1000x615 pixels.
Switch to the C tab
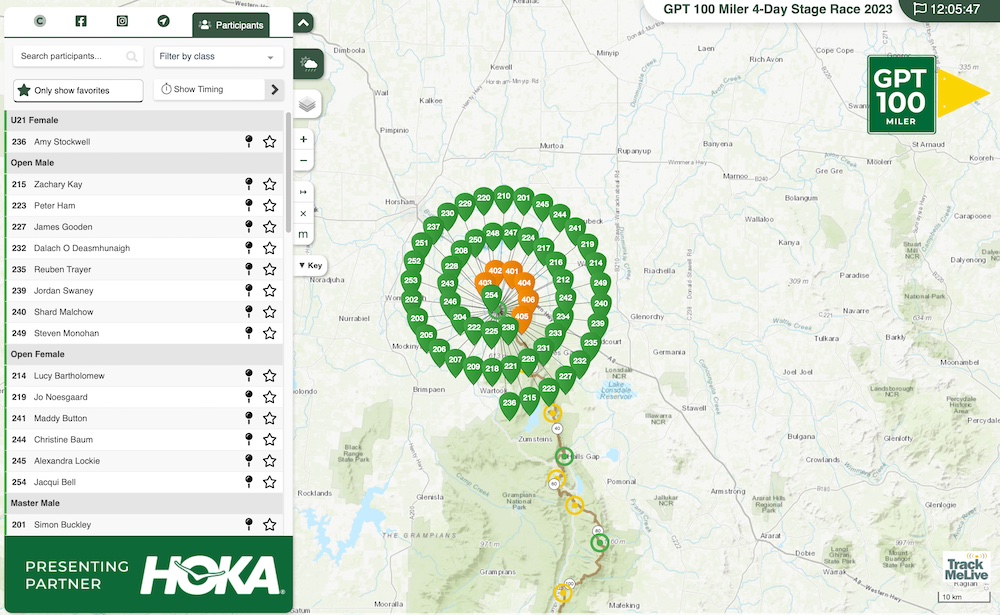click(40, 21)
